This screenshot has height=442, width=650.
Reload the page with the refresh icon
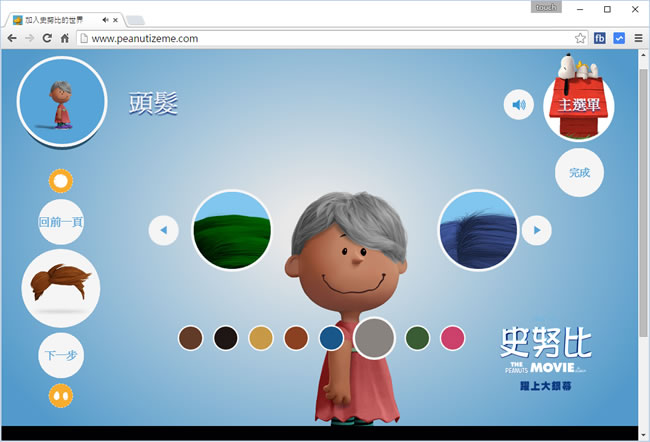point(47,38)
